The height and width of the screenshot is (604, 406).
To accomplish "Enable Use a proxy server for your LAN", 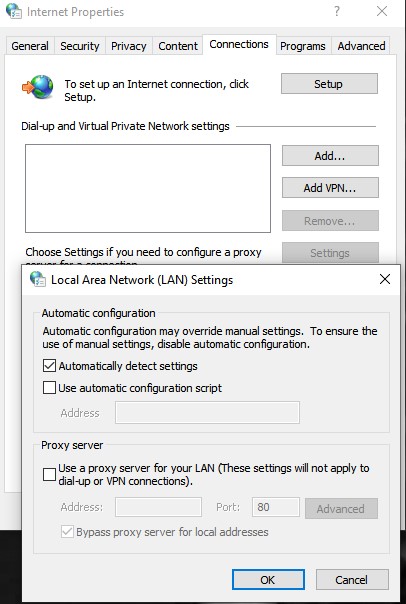I will point(49,474).
